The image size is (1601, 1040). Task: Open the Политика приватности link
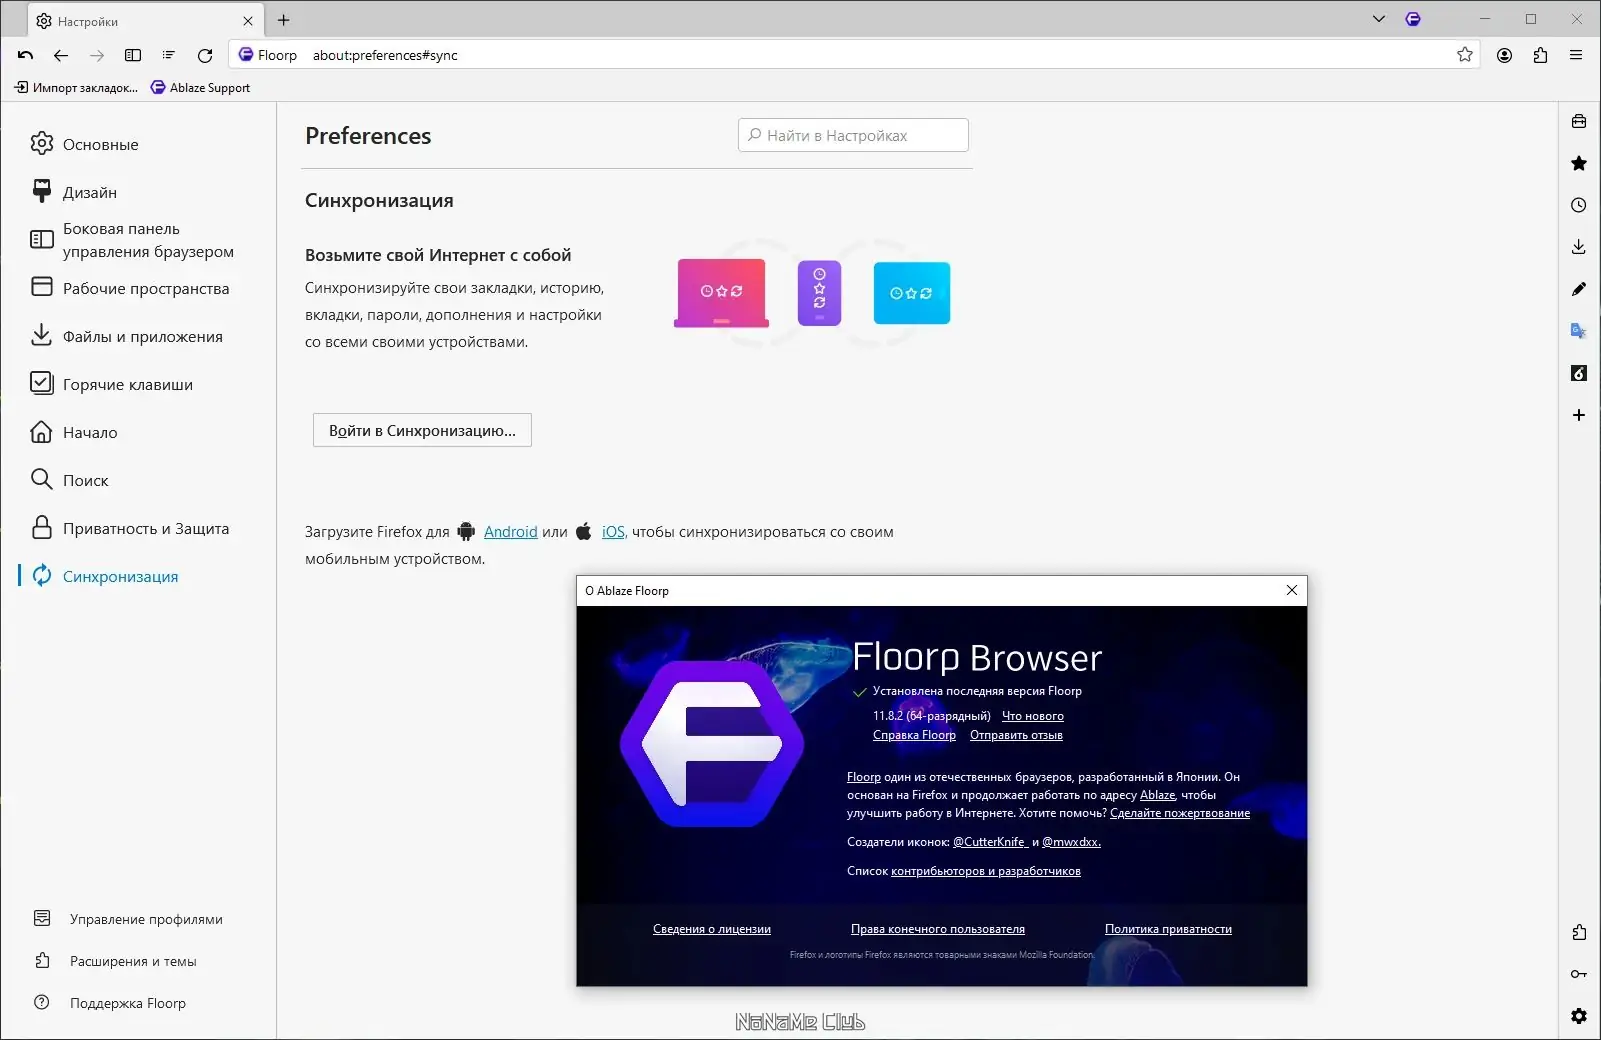click(x=1168, y=929)
